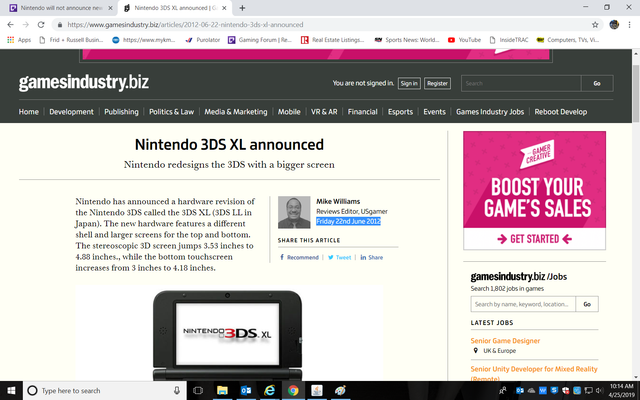Open the Media & Marketing section

click(x=236, y=112)
